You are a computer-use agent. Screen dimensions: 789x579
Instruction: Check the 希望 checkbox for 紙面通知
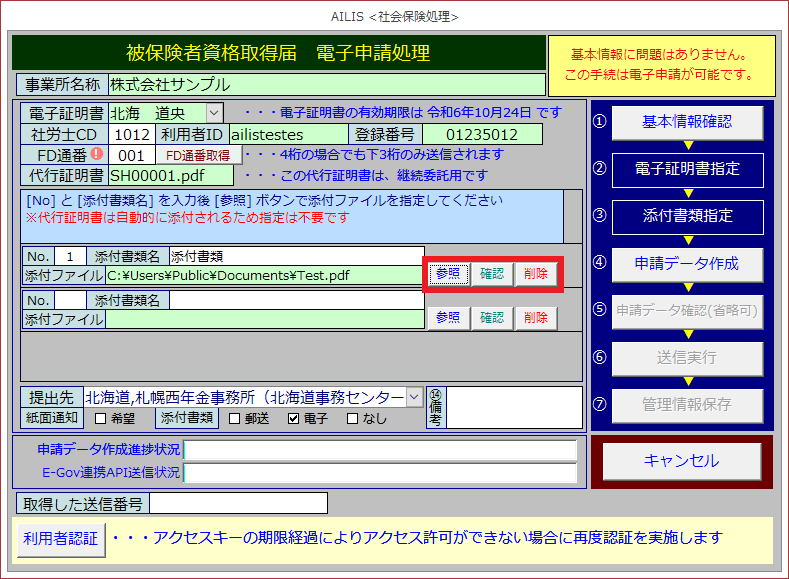coord(101,418)
